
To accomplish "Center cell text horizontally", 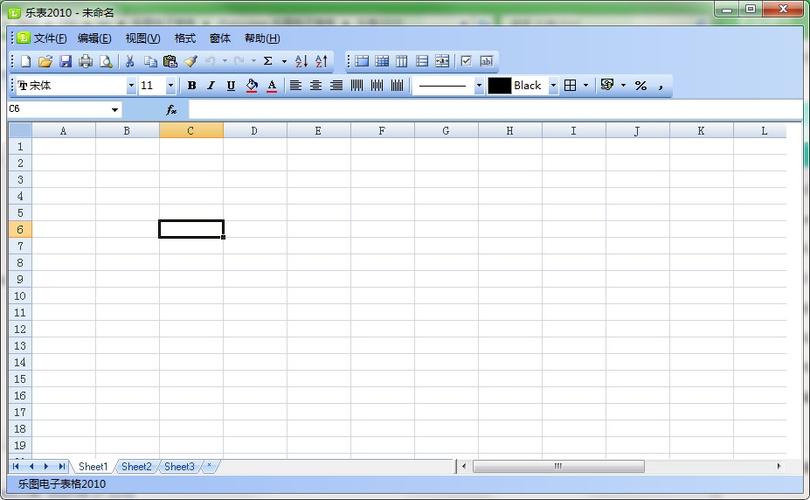I will 316,85.
